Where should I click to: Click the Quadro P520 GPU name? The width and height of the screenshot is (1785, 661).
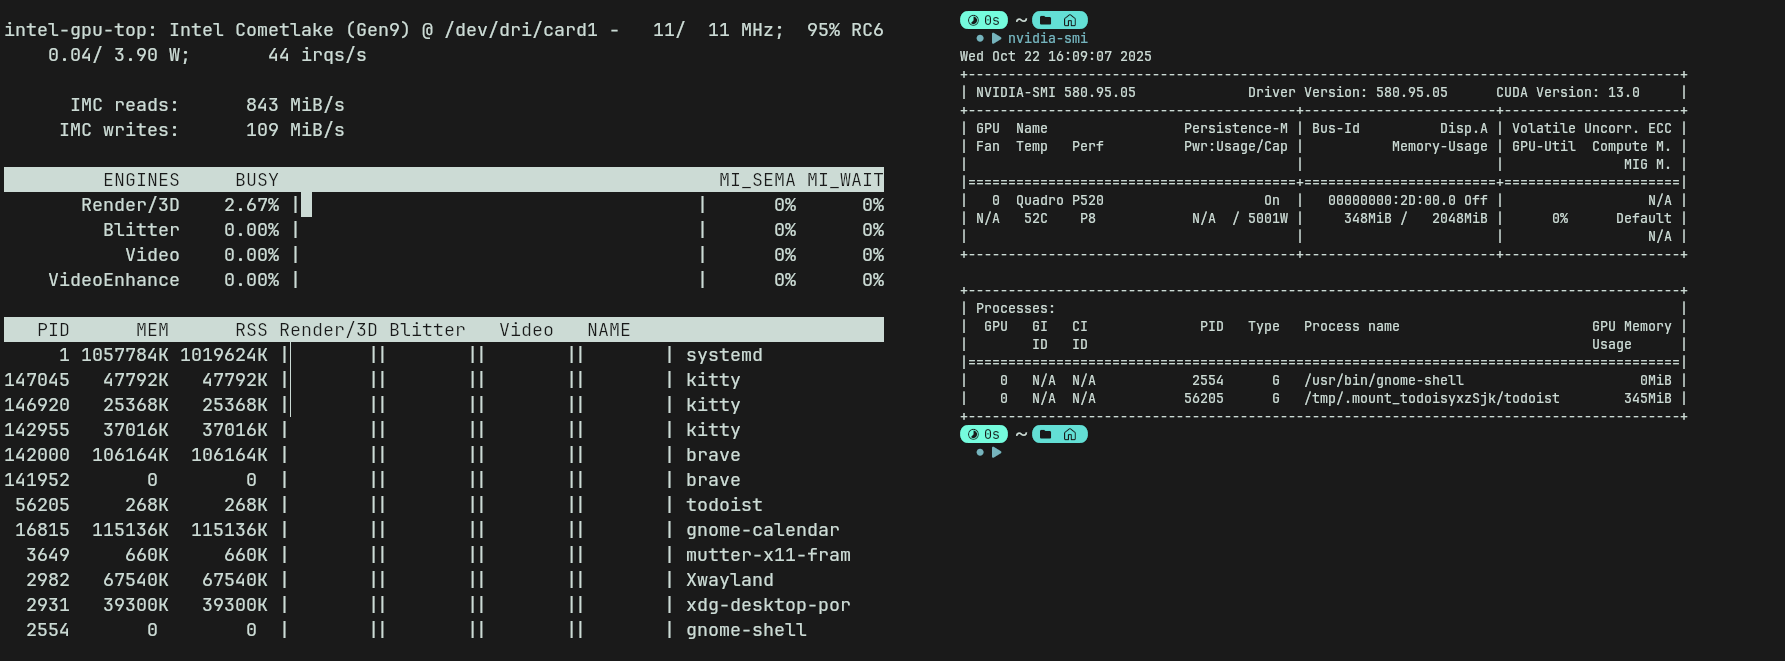1059,201
